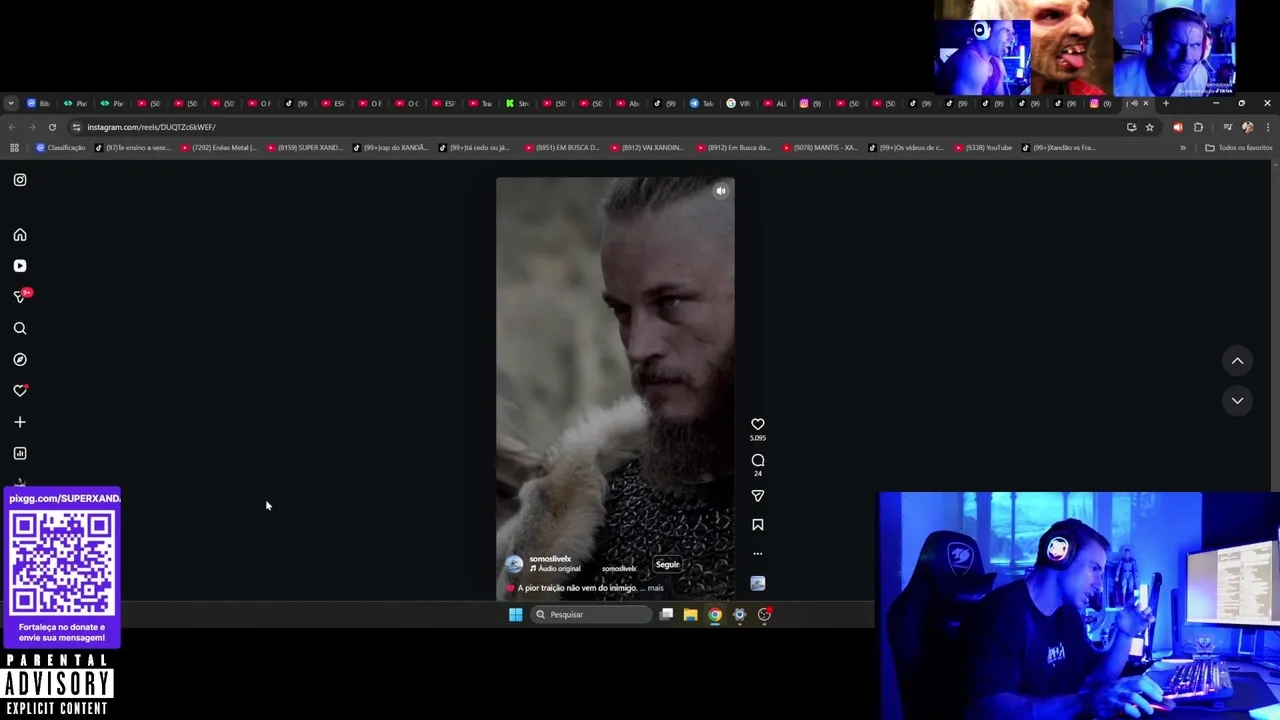Click the red extension icon in toolbar

tap(1178, 127)
